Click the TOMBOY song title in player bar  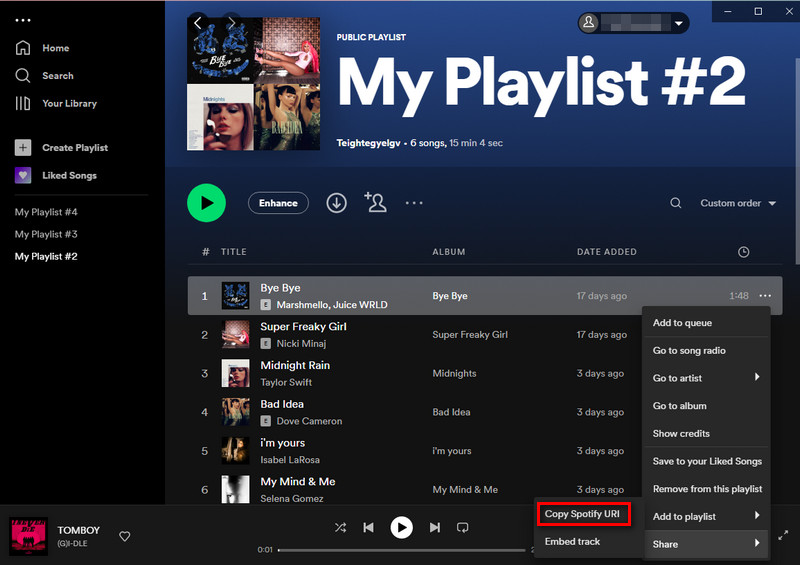click(79, 530)
